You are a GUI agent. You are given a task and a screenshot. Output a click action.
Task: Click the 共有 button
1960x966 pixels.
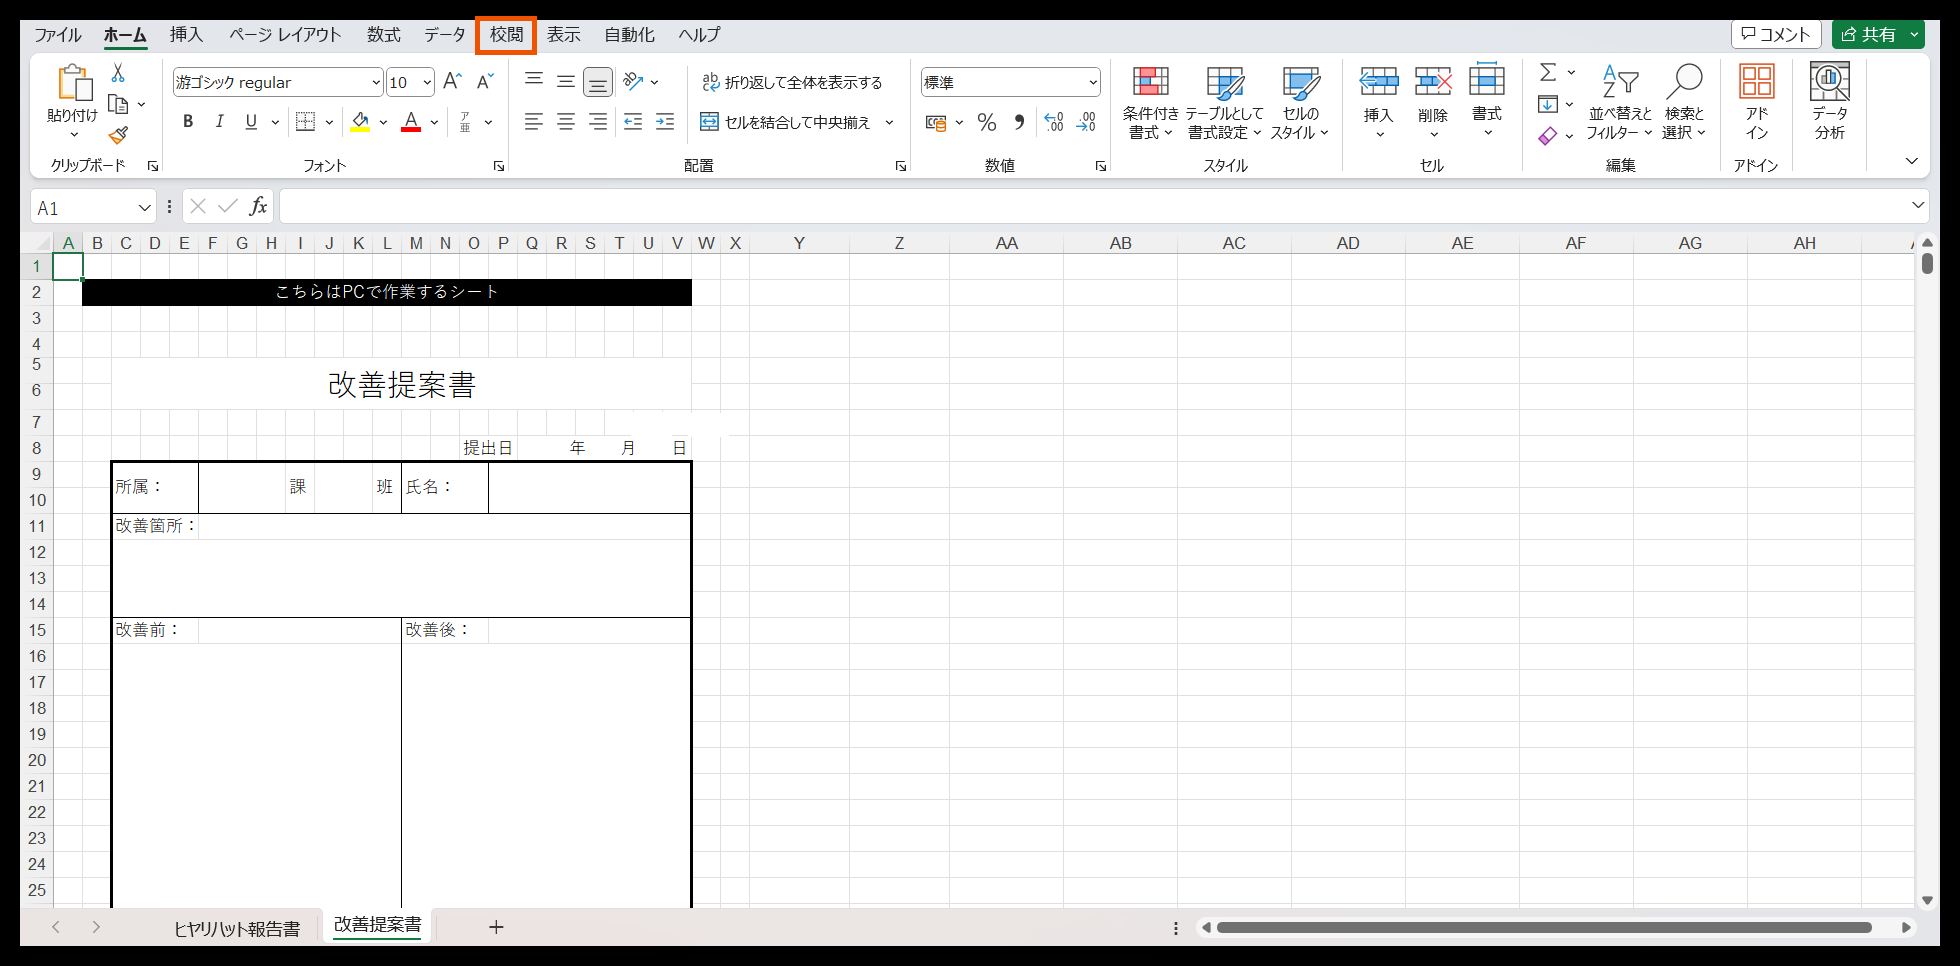pos(1878,33)
